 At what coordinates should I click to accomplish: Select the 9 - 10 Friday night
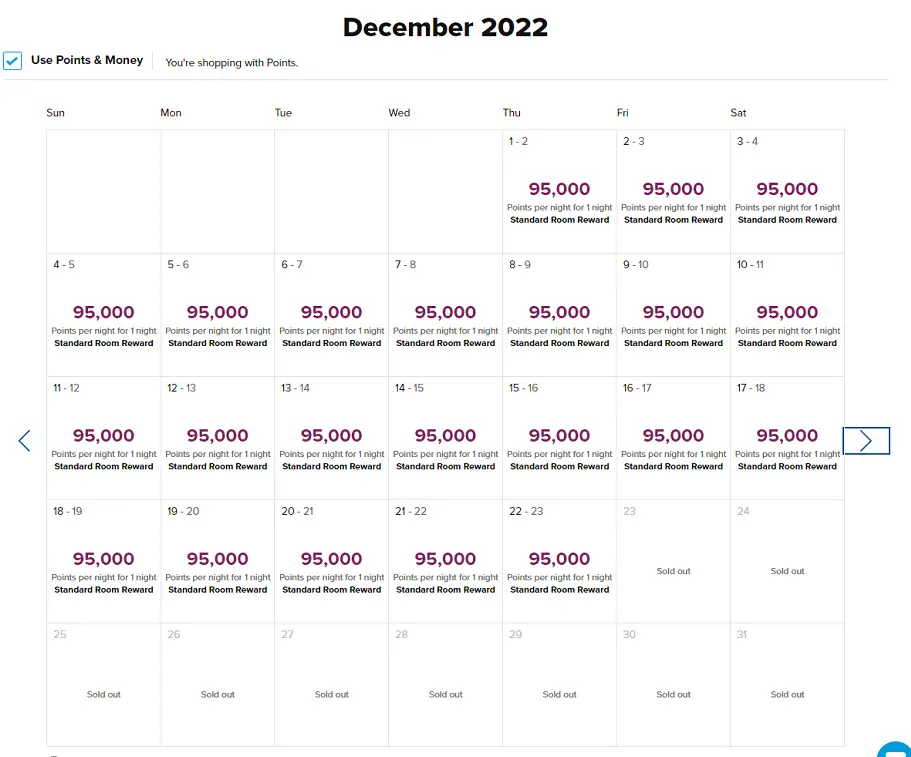(x=673, y=315)
